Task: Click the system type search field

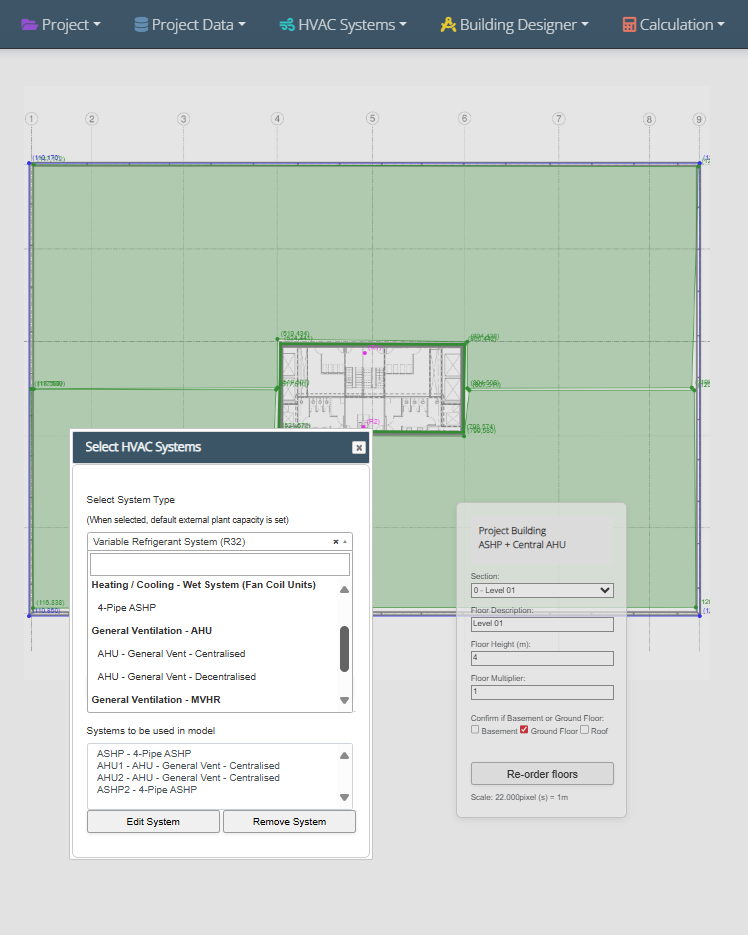Action: point(220,564)
